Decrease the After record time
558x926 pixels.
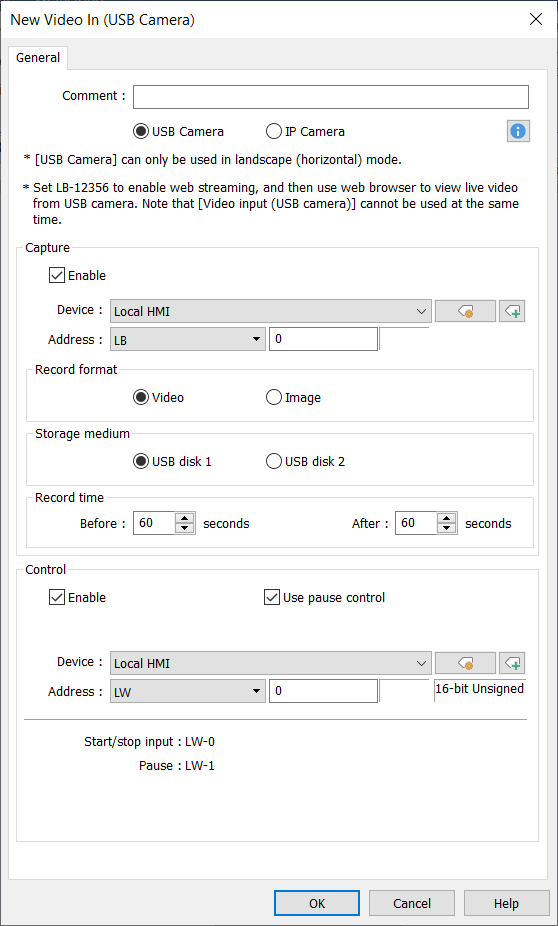click(447, 529)
